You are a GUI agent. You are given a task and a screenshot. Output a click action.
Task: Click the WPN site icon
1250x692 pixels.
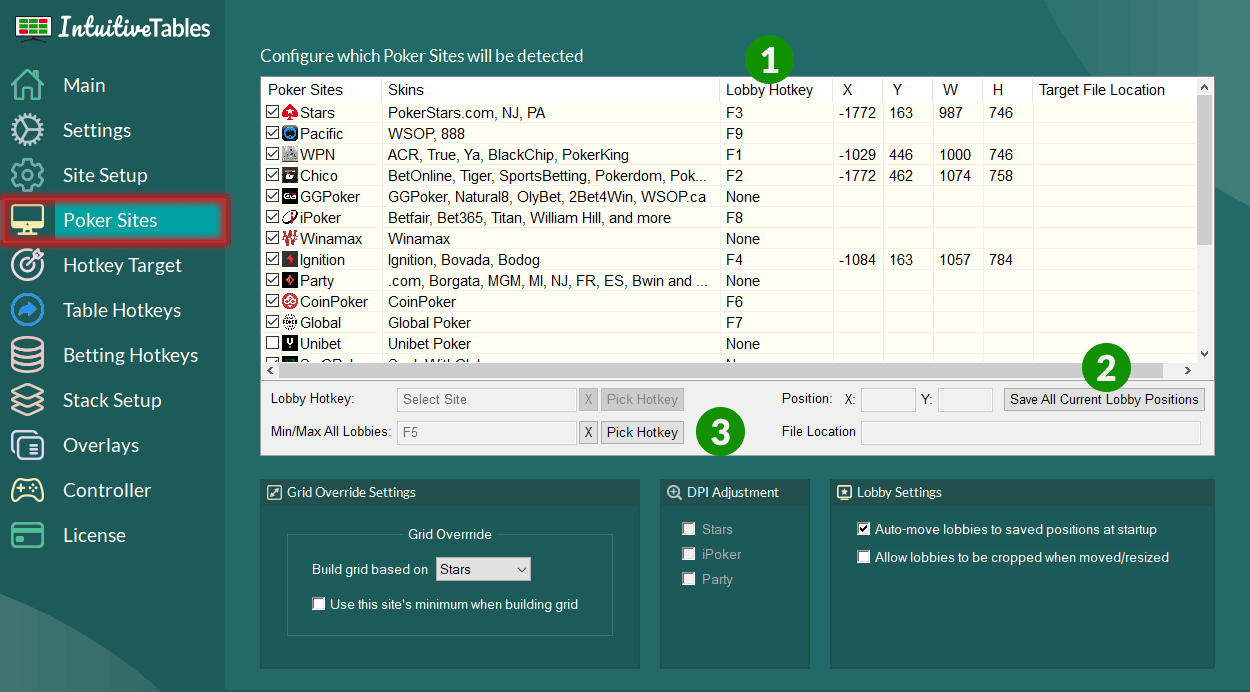pyautogui.click(x=290, y=155)
